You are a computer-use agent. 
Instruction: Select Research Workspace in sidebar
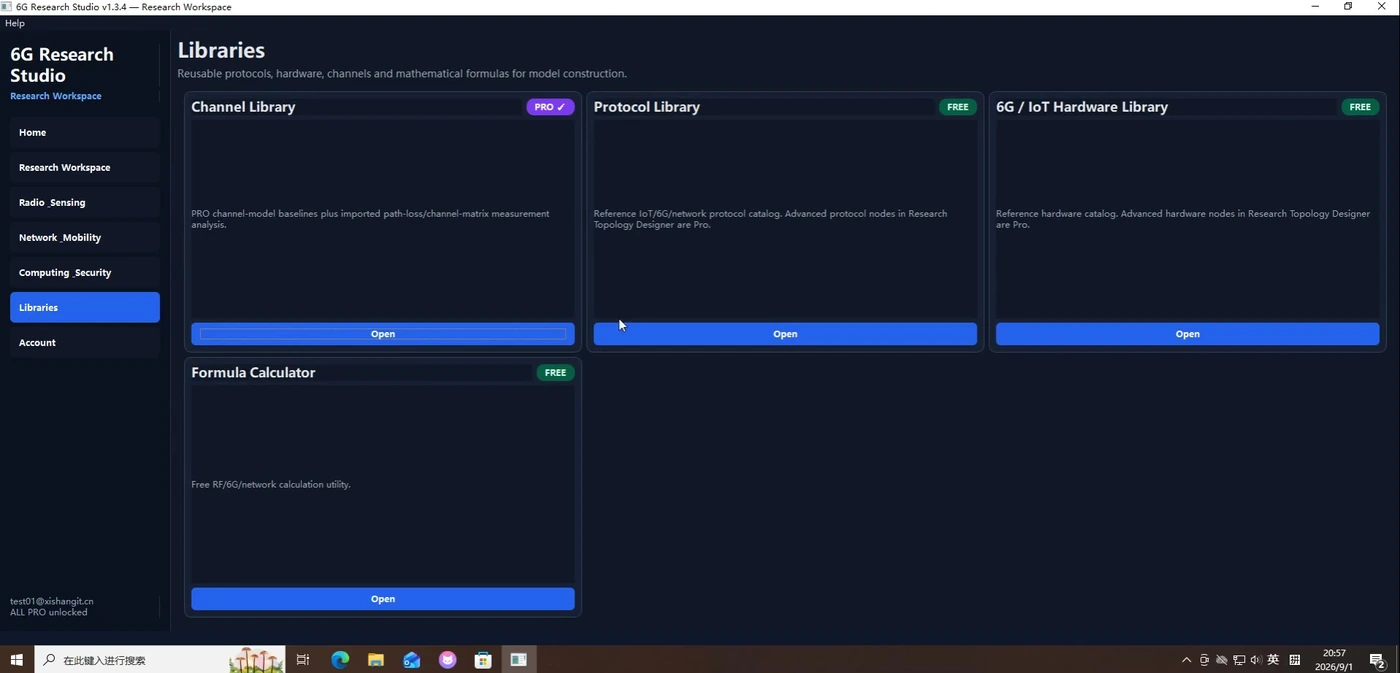[x=85, y=167]
